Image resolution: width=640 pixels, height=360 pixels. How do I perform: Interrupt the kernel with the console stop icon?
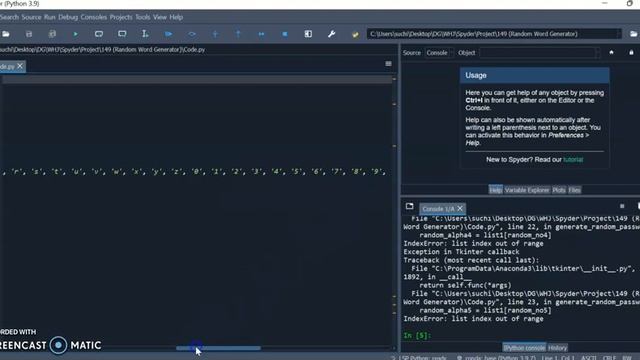pyautogui.click(x=622, y=207)
